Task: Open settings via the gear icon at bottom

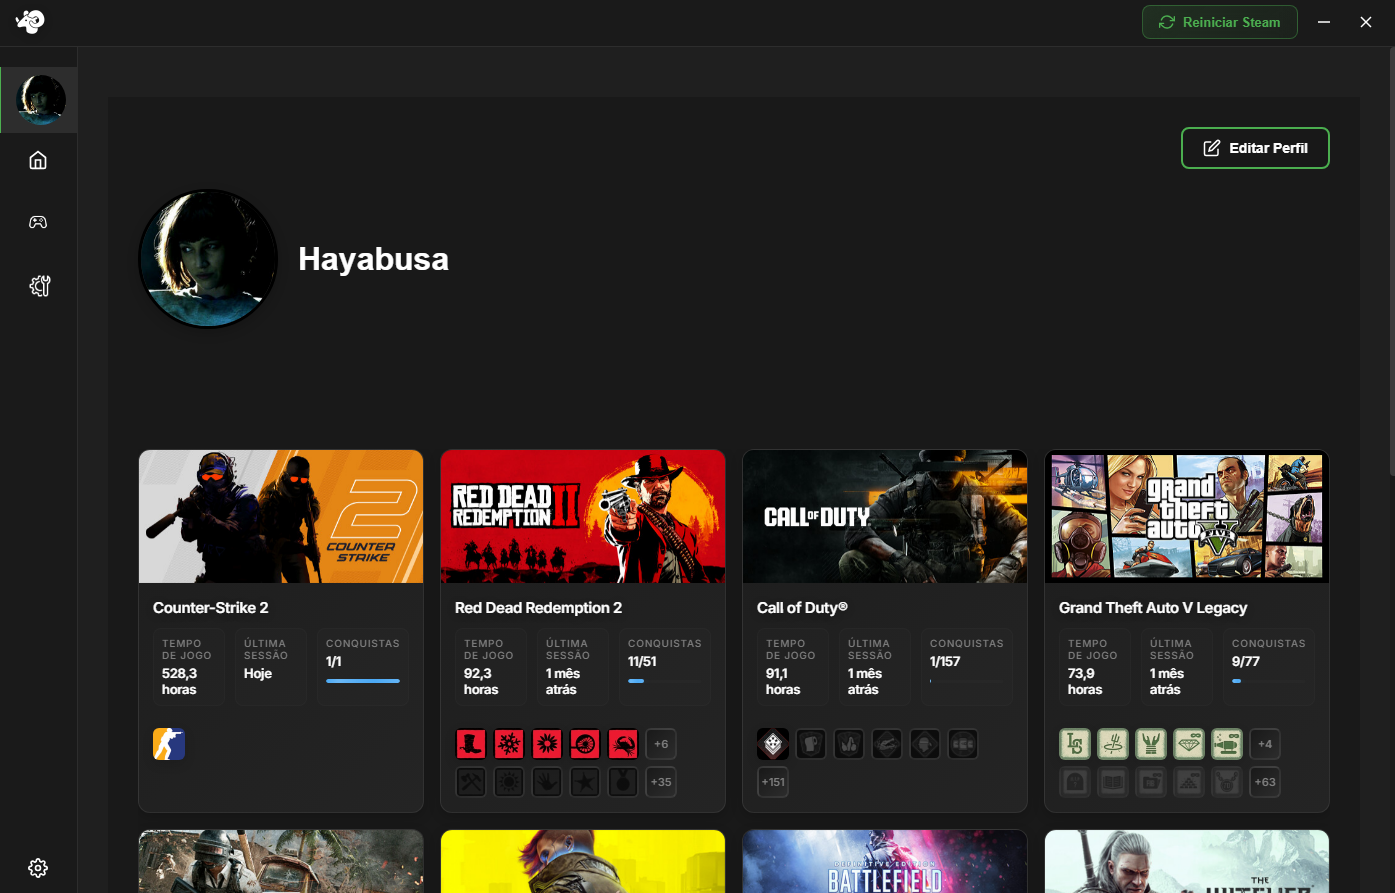Action: point(38,867)
